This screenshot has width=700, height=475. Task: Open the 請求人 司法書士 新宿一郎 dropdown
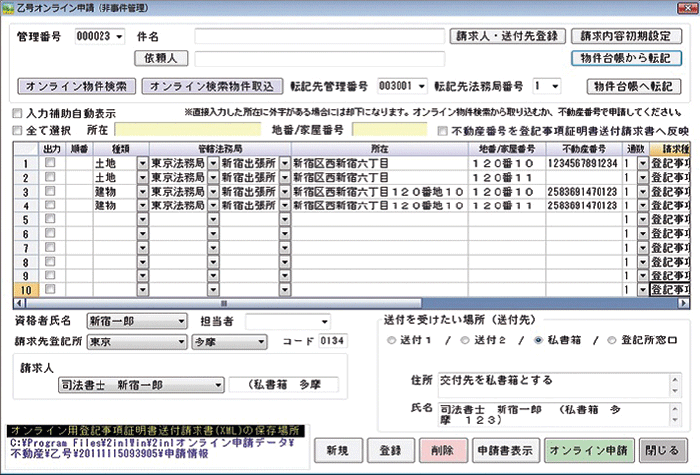(217, 385)
